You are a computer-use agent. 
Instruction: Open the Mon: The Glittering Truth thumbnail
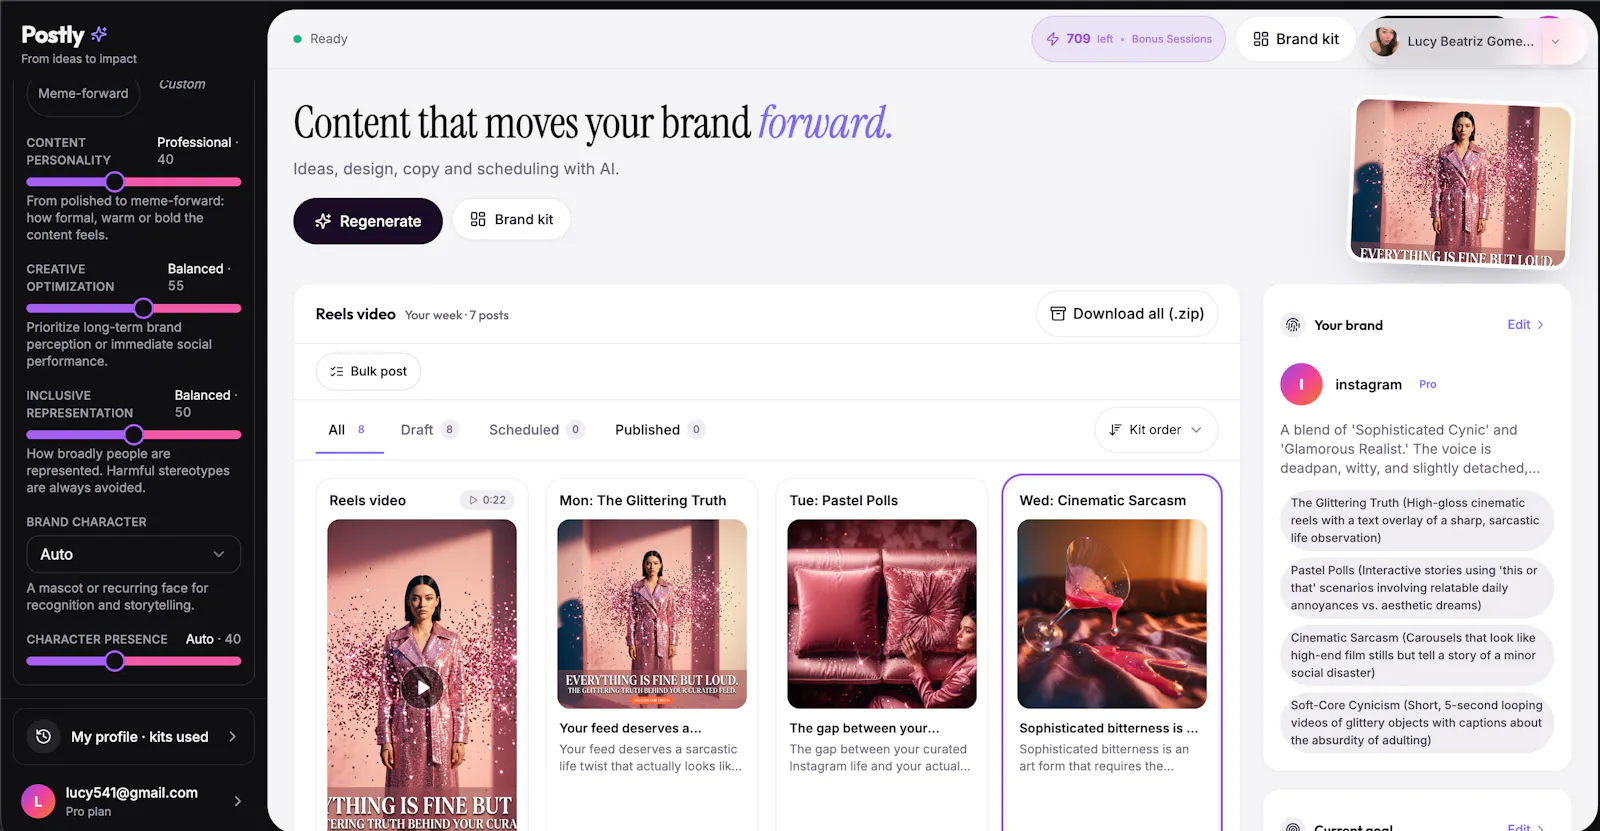tap(652, 614)
